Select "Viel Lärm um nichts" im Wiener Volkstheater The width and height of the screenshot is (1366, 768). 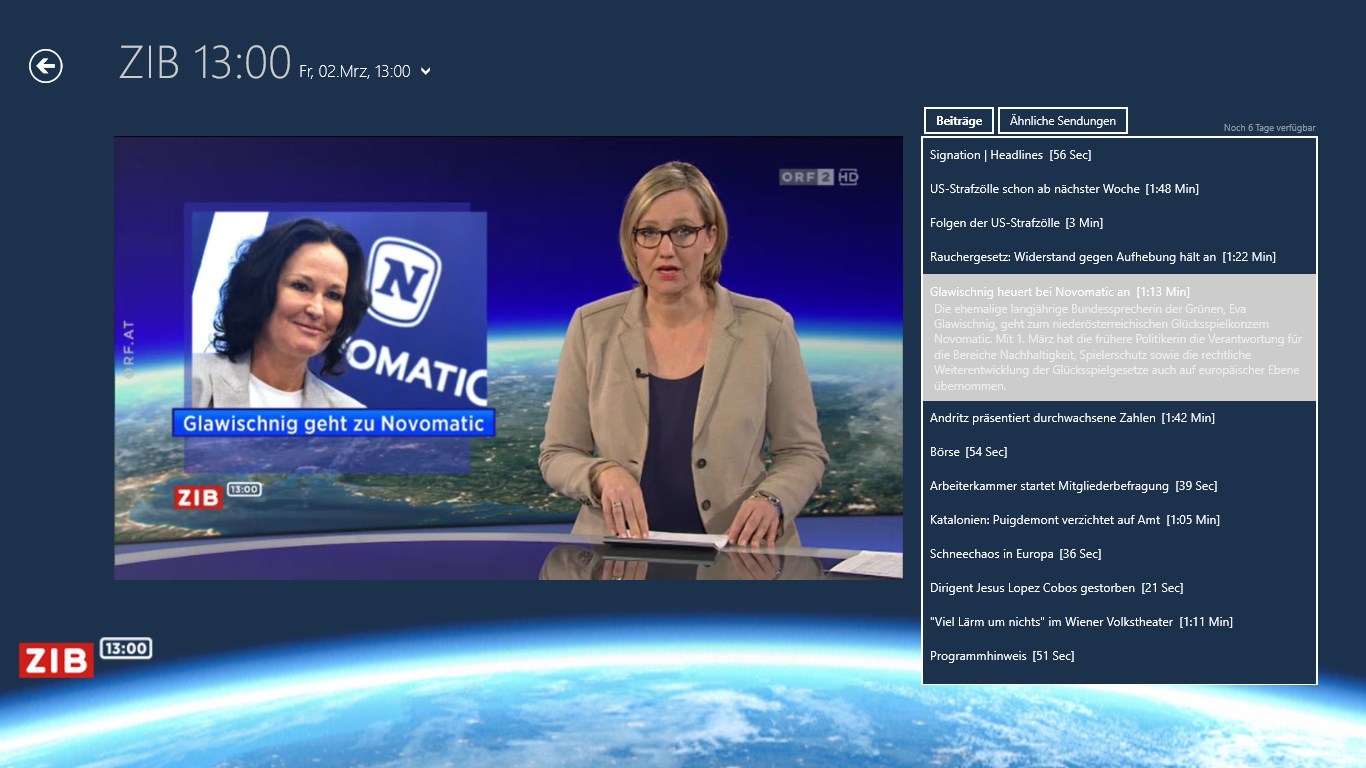(1119, 622)
